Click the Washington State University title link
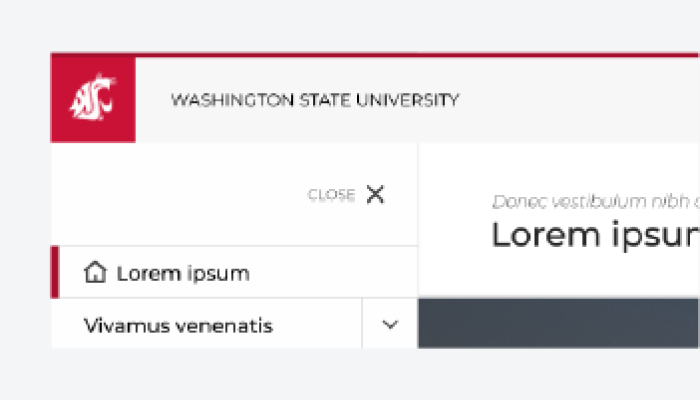The image size is (700, 400). coord(315,100)
